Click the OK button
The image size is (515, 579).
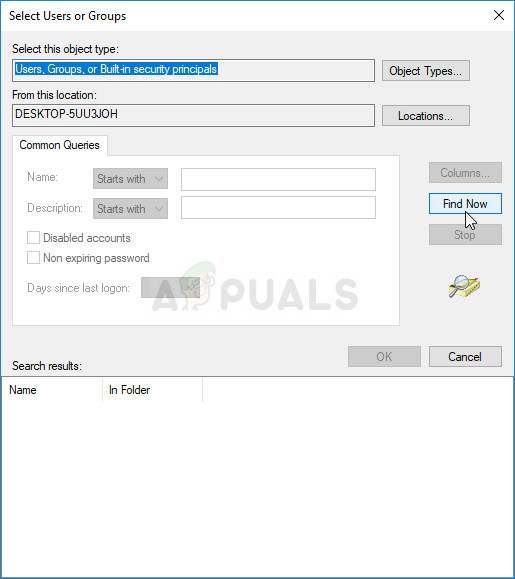pyautogui.click(x=384, y=356)
